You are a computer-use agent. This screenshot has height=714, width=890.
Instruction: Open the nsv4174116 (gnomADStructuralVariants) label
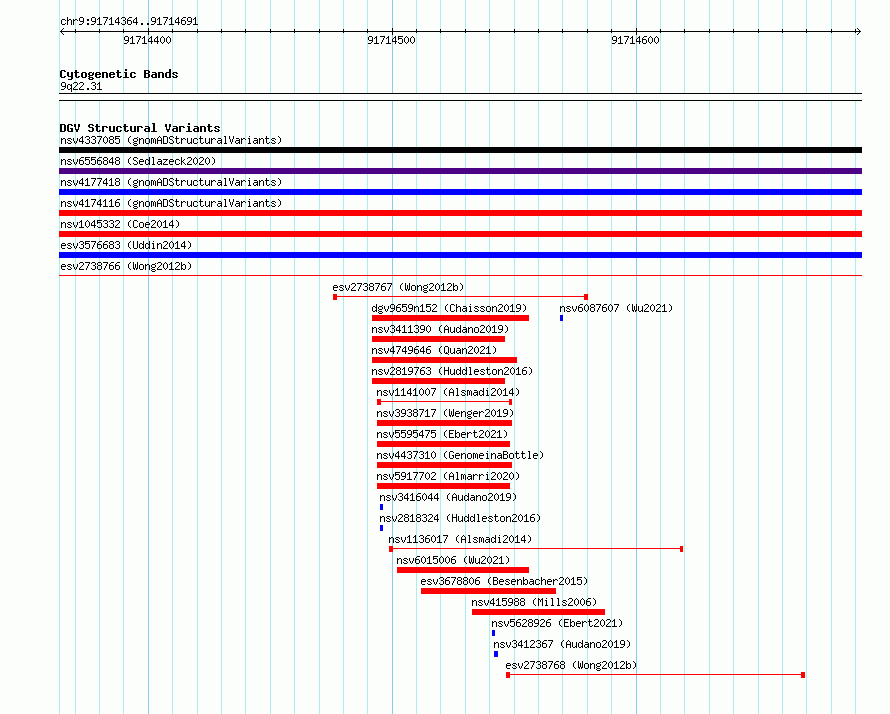point(171,203)
